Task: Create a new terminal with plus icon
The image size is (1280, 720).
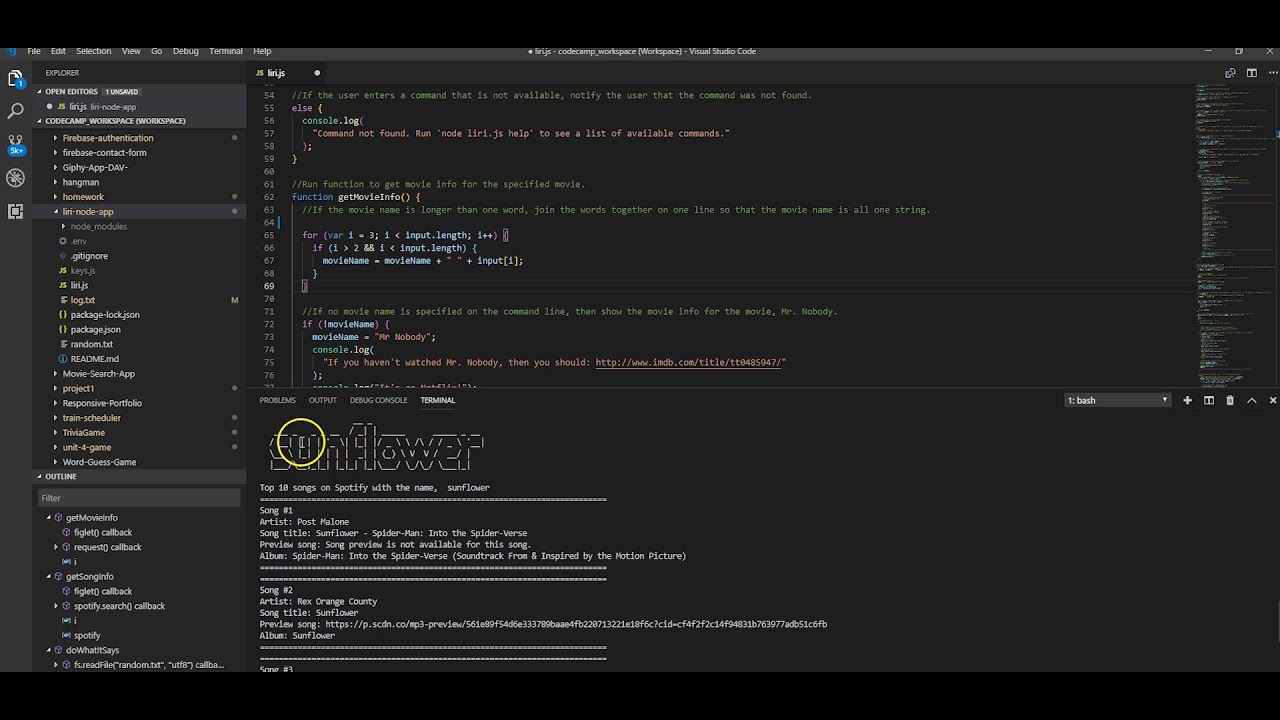Action: pyautogui.click(x=1187, y=400)
